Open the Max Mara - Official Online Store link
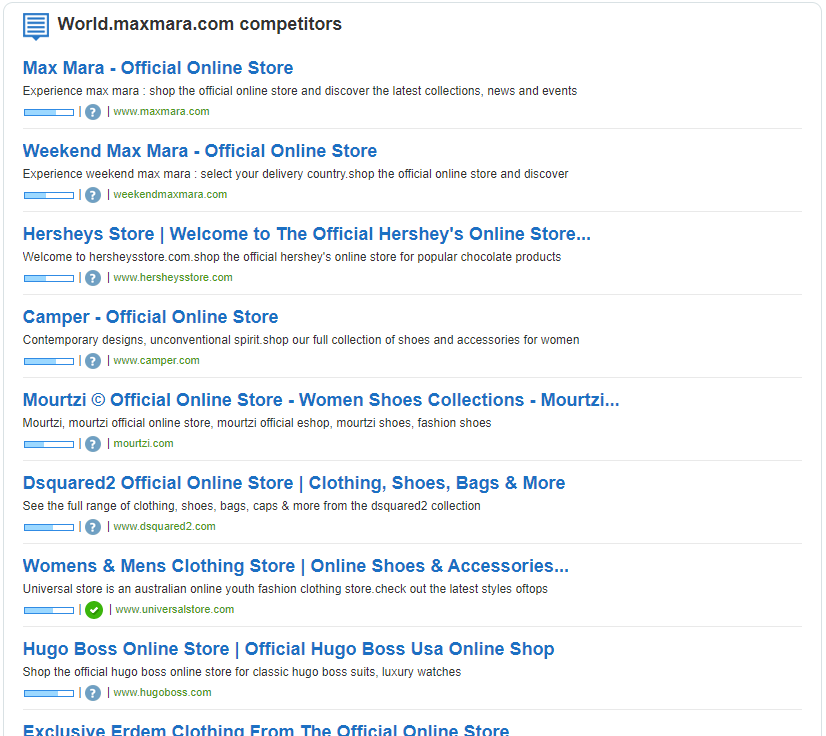The image size is (826, 736). [158, 68]
